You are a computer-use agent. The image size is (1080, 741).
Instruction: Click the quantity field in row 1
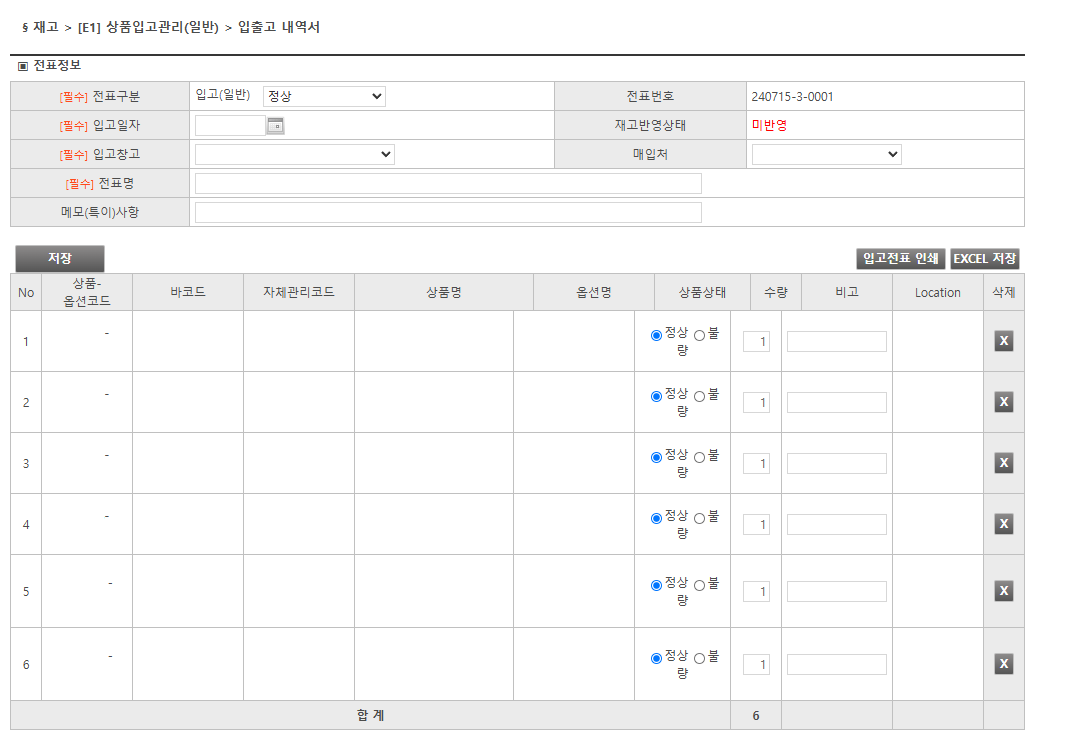(x=757, y=340)
